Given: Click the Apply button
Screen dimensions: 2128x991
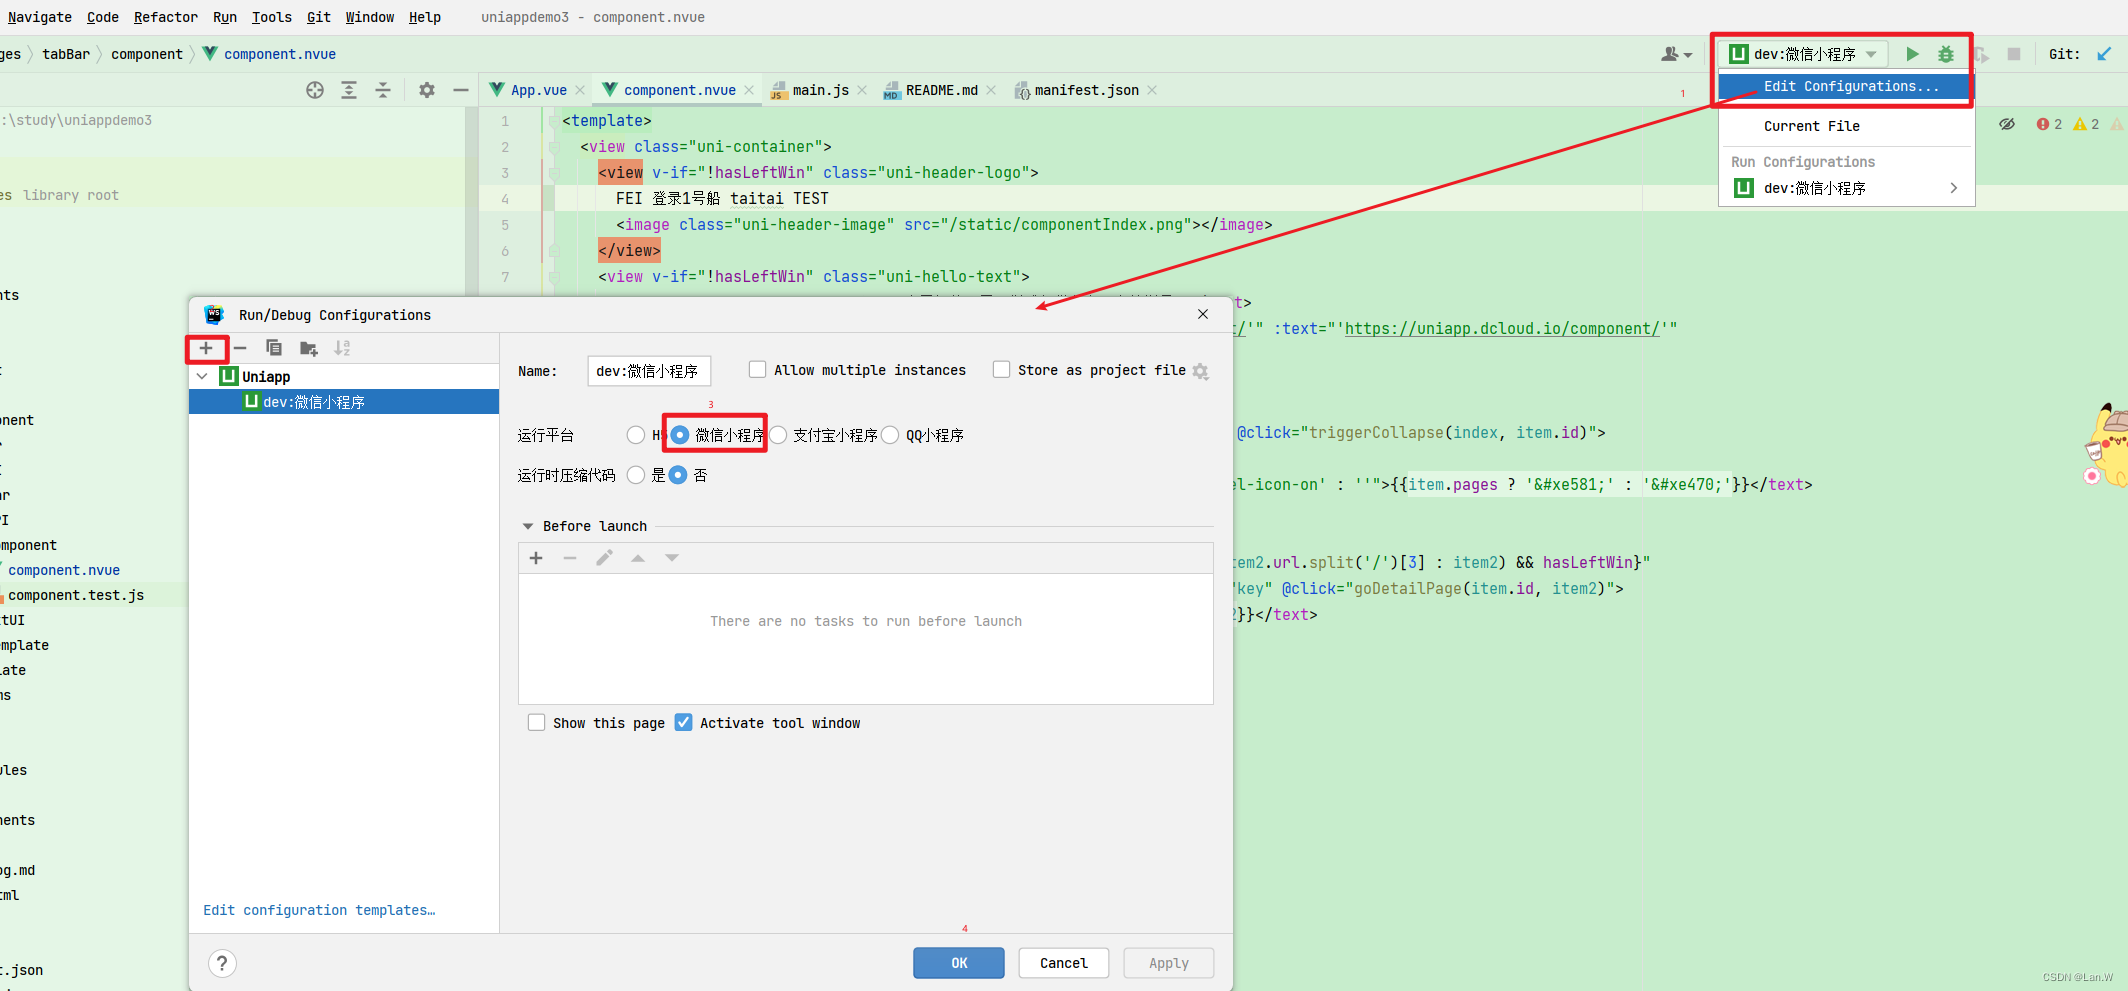Looking at the screenshot, I should pos(1169,963).
